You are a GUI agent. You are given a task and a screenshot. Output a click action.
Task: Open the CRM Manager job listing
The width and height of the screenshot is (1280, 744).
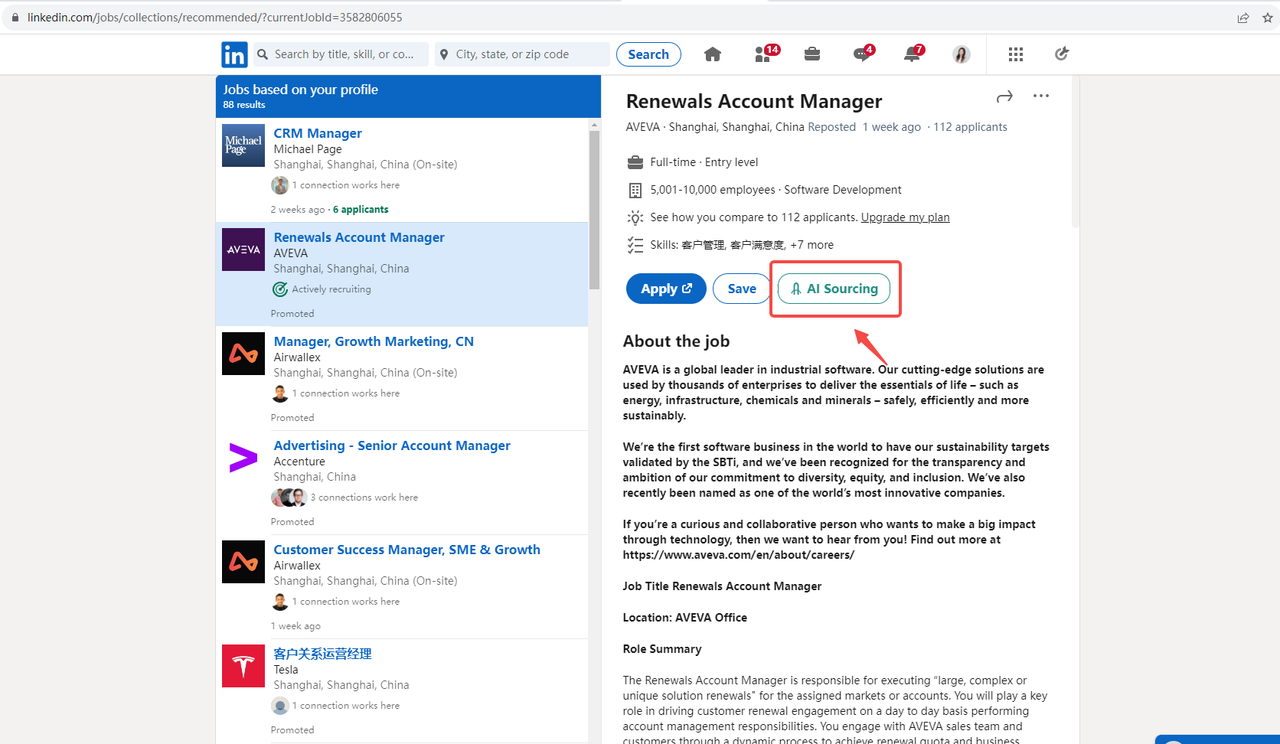(318, 133)
